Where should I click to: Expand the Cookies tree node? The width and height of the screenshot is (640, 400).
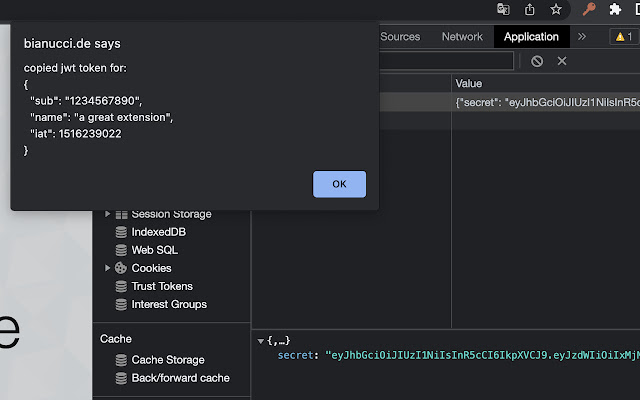coord(108,268)
